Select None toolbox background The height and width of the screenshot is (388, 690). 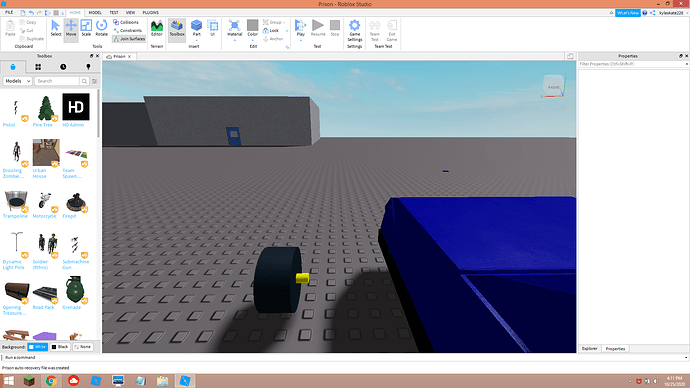(82, 347)
